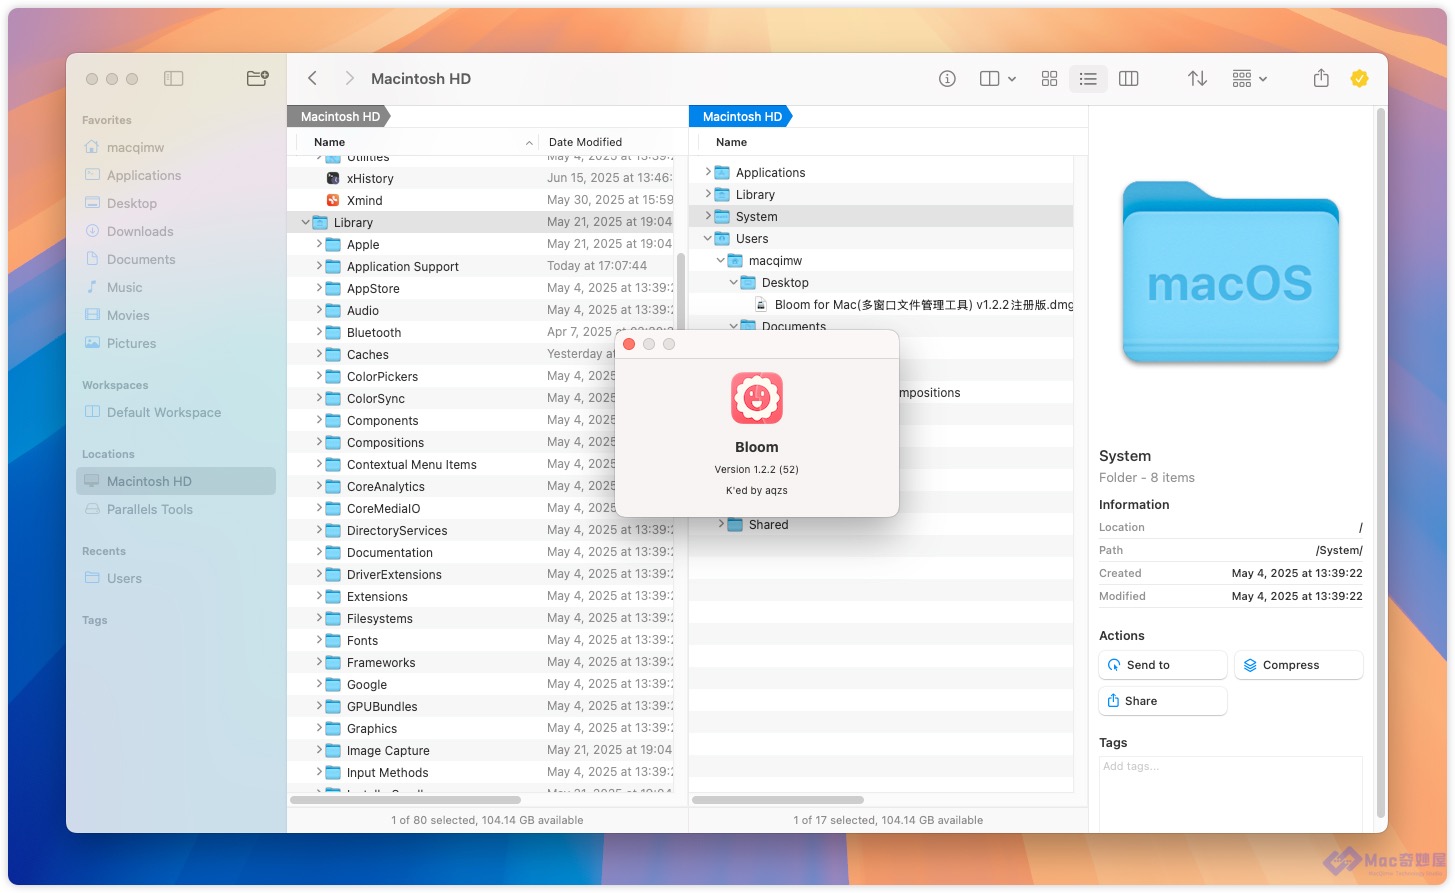Open the Bloom app icon in About dialog

pos(757,398)
